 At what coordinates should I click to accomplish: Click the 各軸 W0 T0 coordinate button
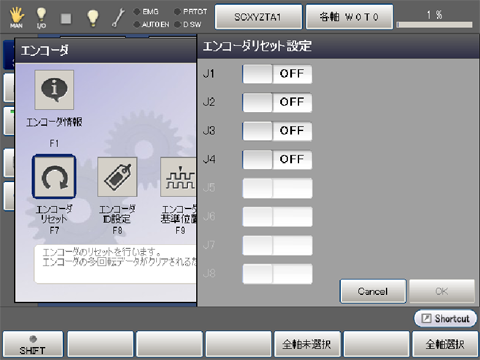[349, 17]
